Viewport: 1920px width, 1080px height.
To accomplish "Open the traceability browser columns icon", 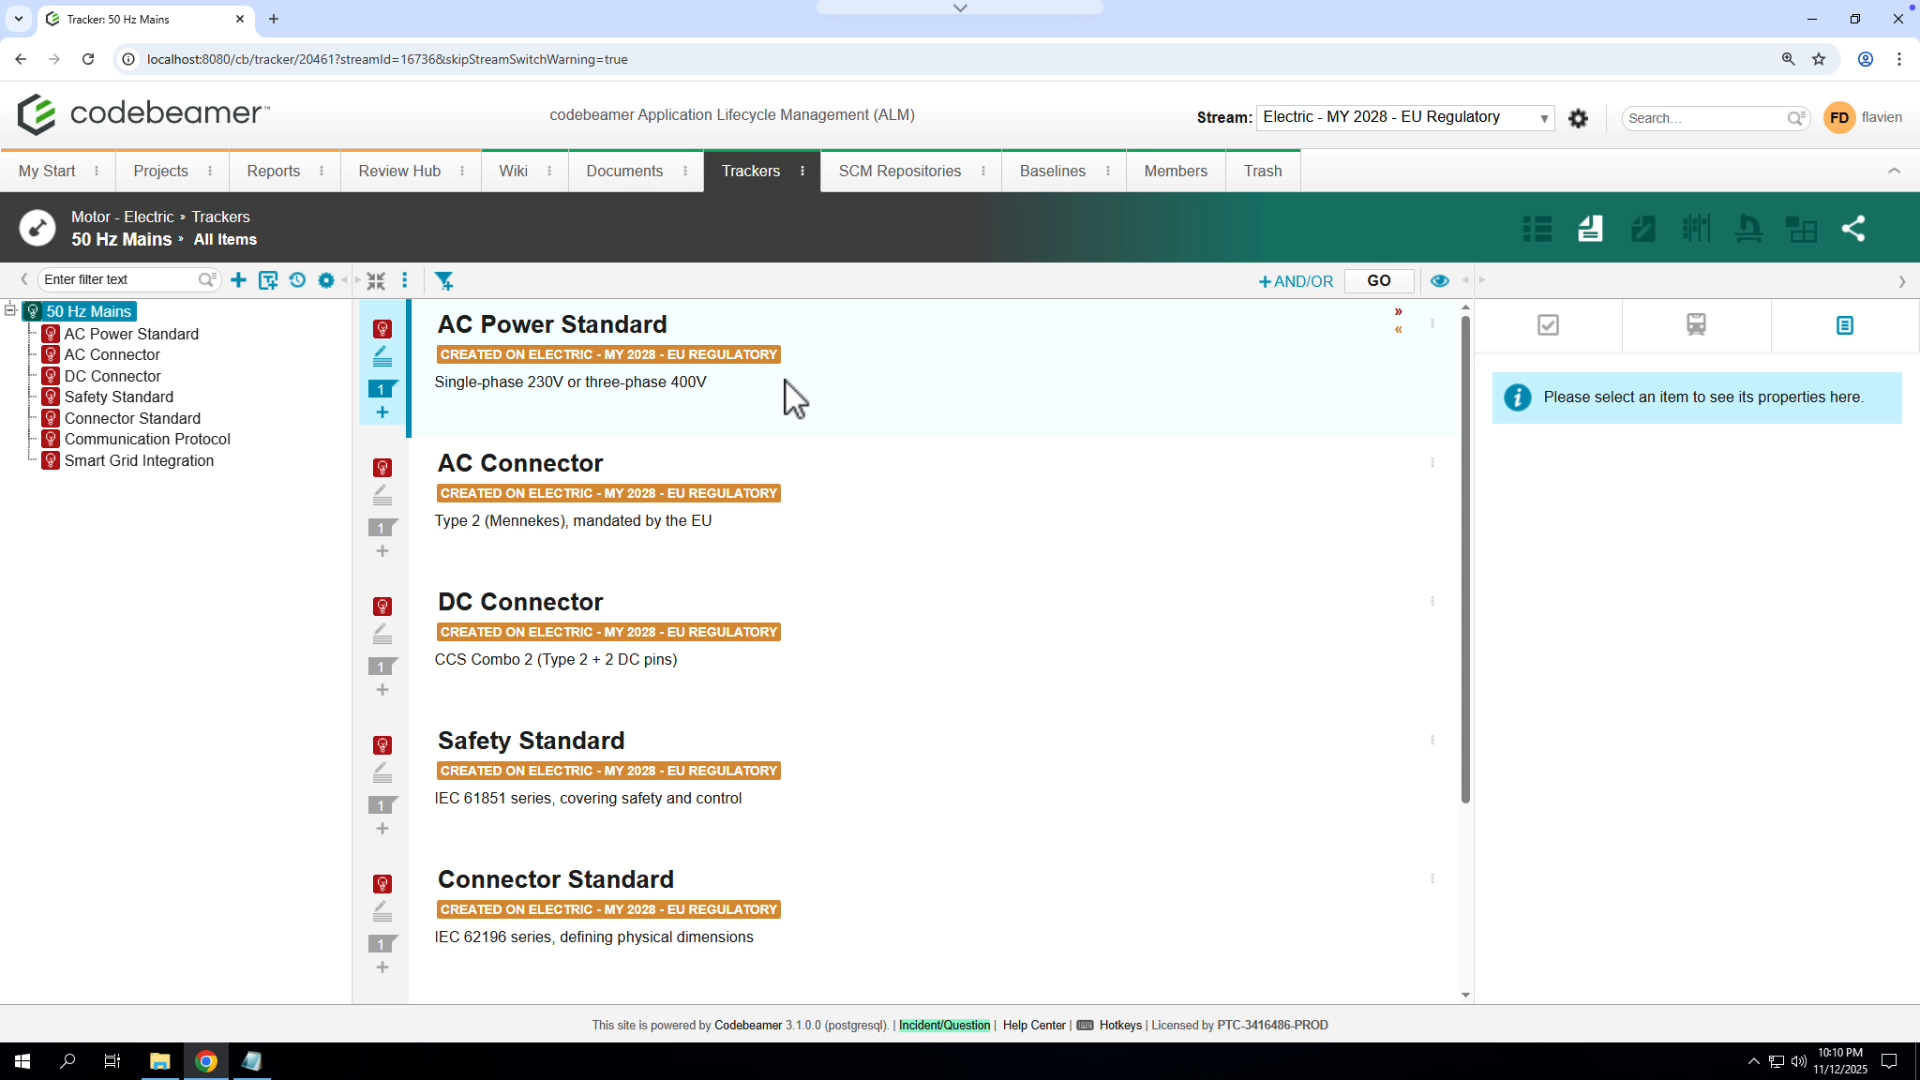I will [x=1696, y=229].
